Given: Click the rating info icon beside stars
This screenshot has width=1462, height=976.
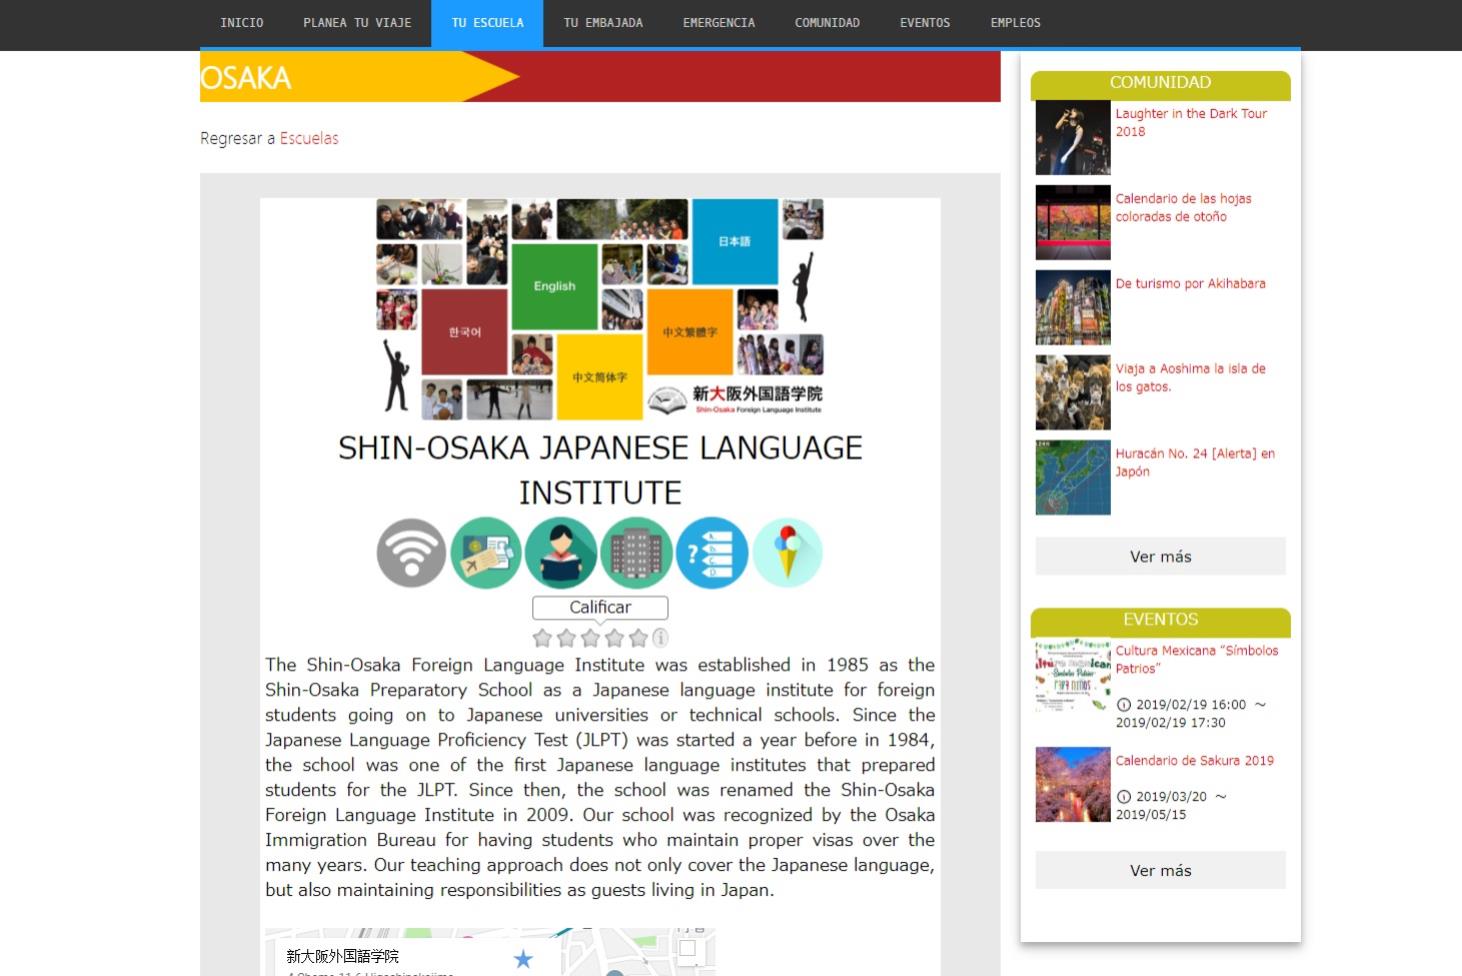Looking at the screenshot, I should pos(660,637).
